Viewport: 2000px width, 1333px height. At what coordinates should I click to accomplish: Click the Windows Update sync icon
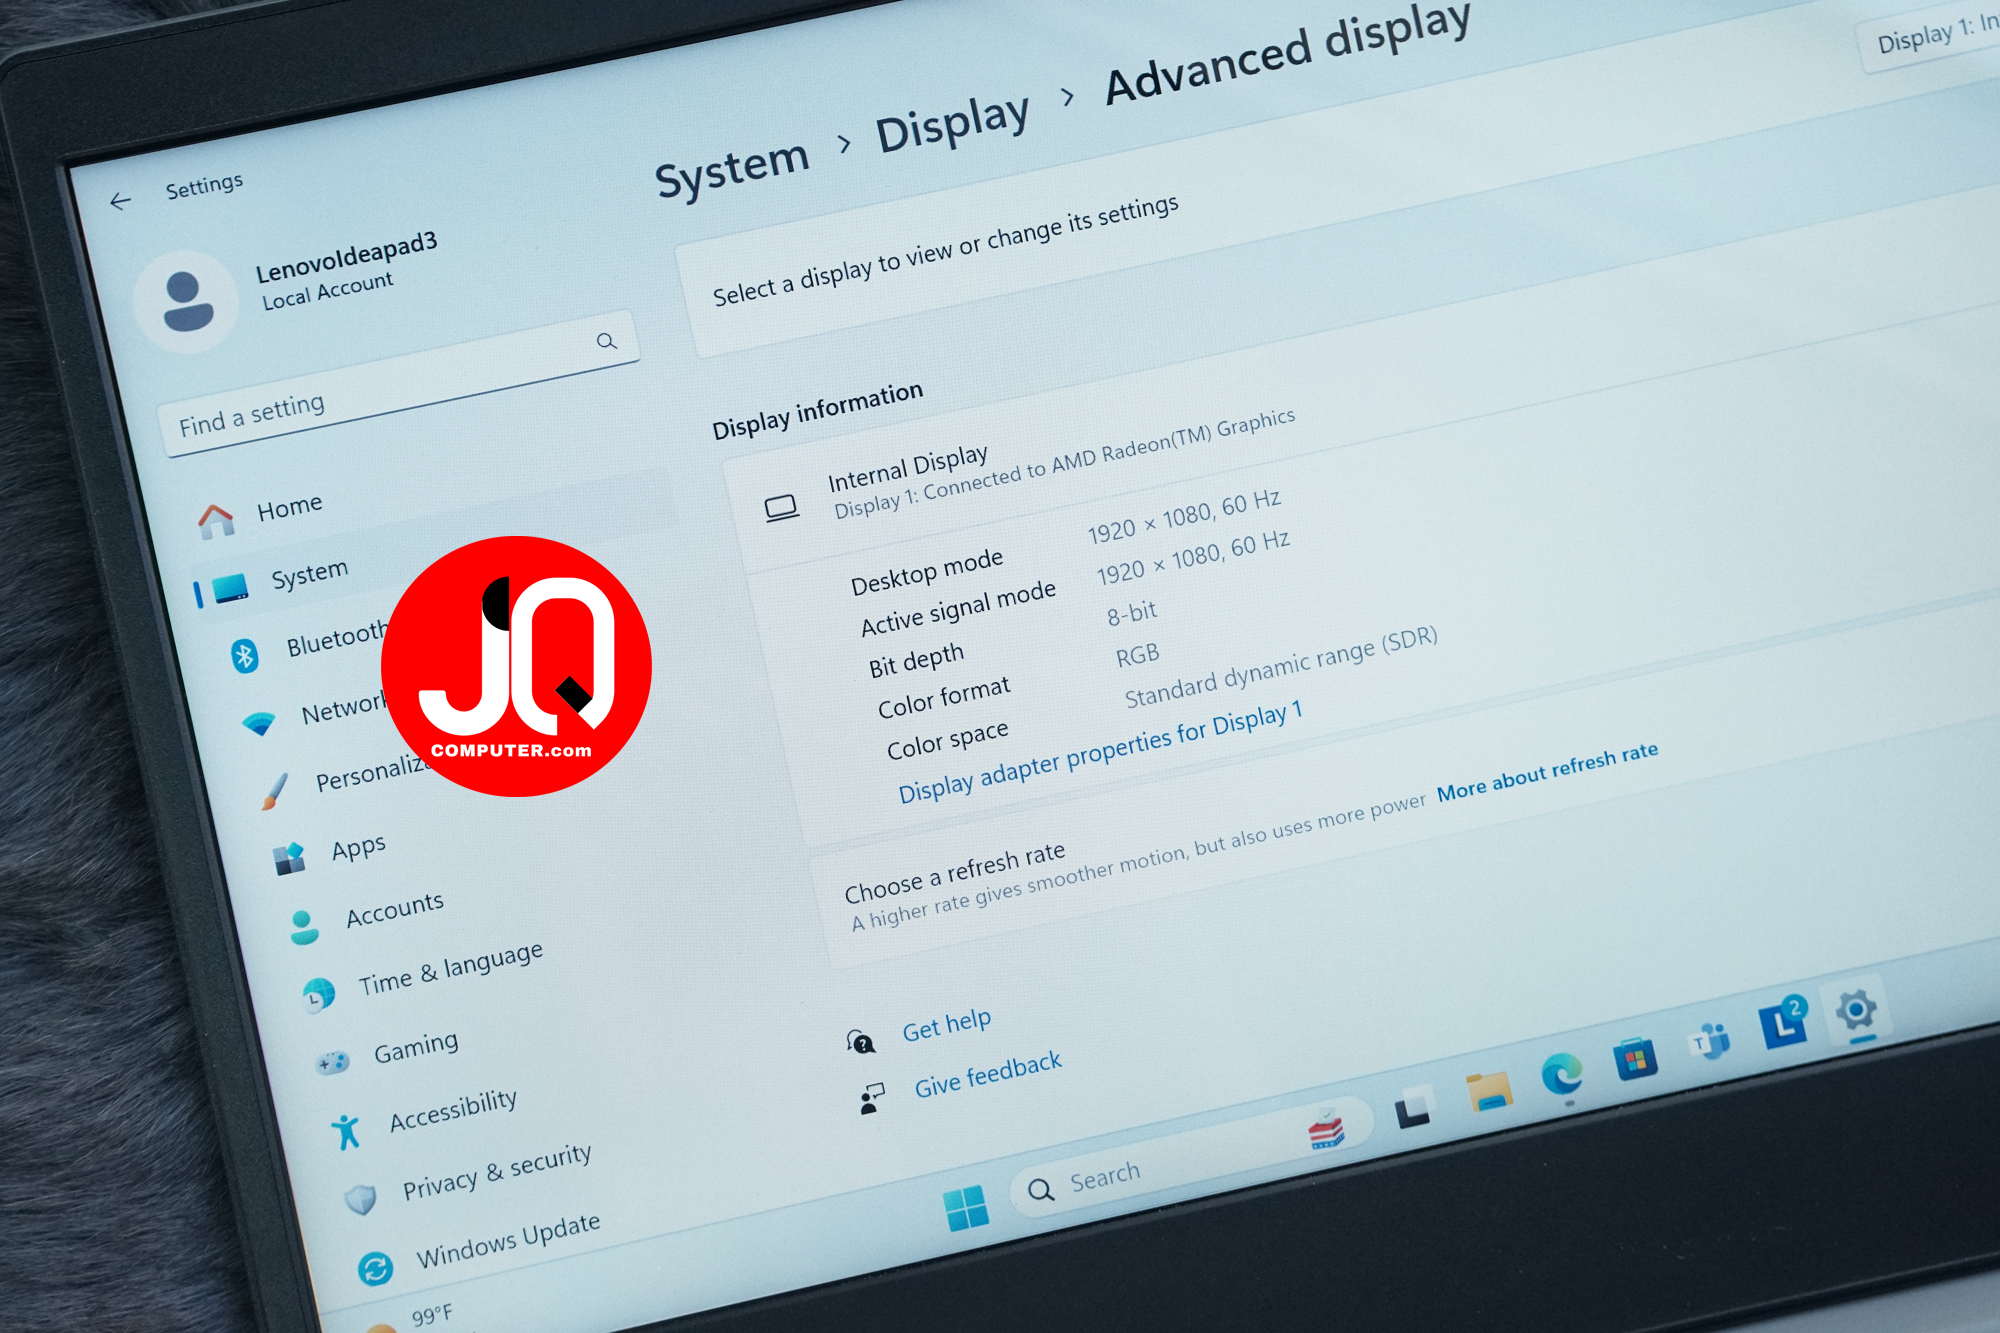point(376,1268)
